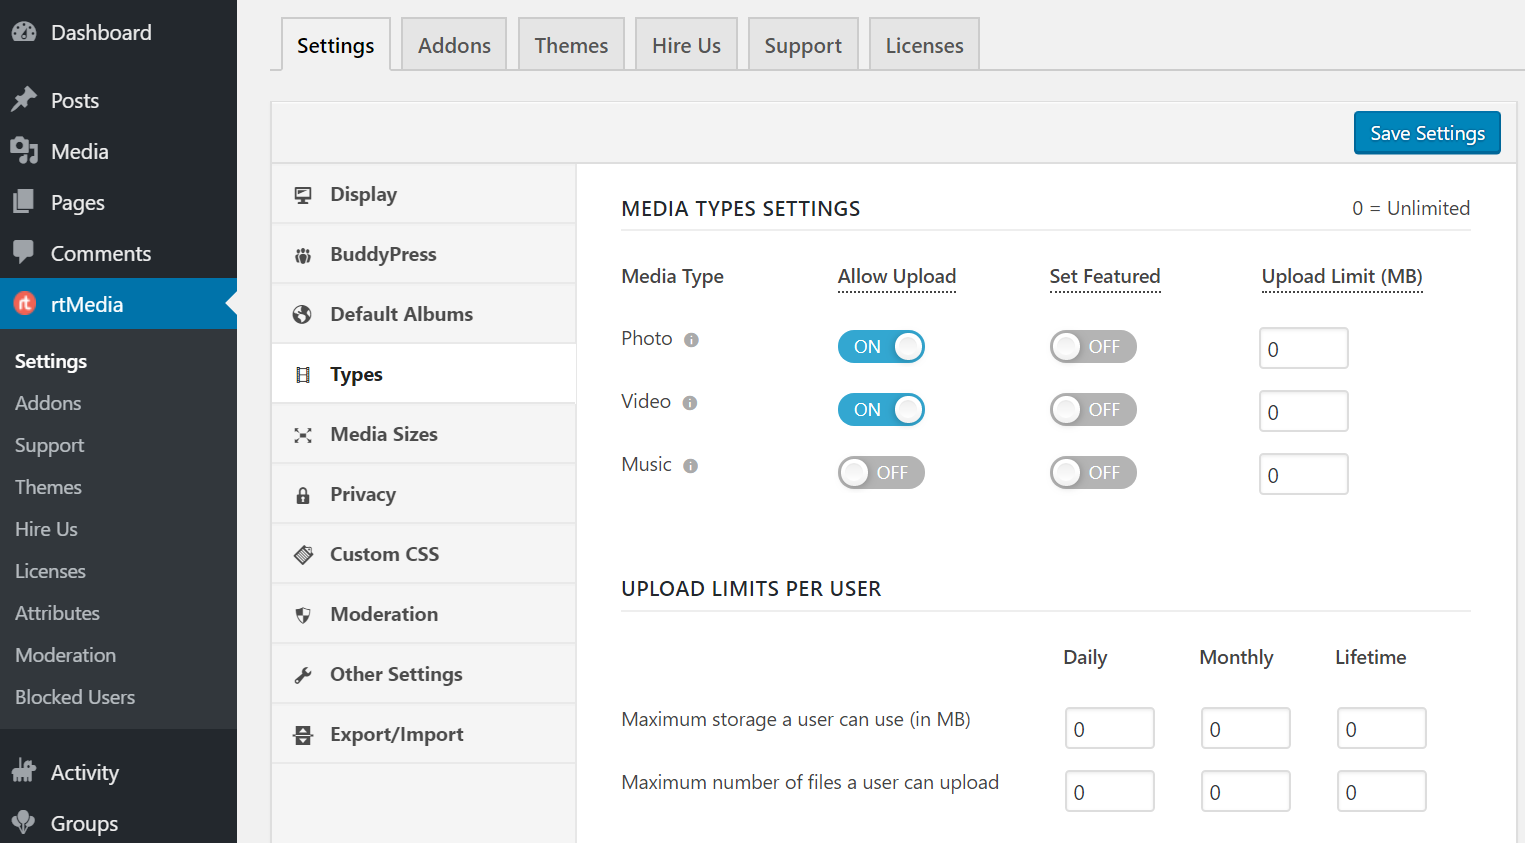1525x843 pixels.
Task: Open the Comments icon in admin sidebar
Action: pyautogui.click(x=29, y=253)
